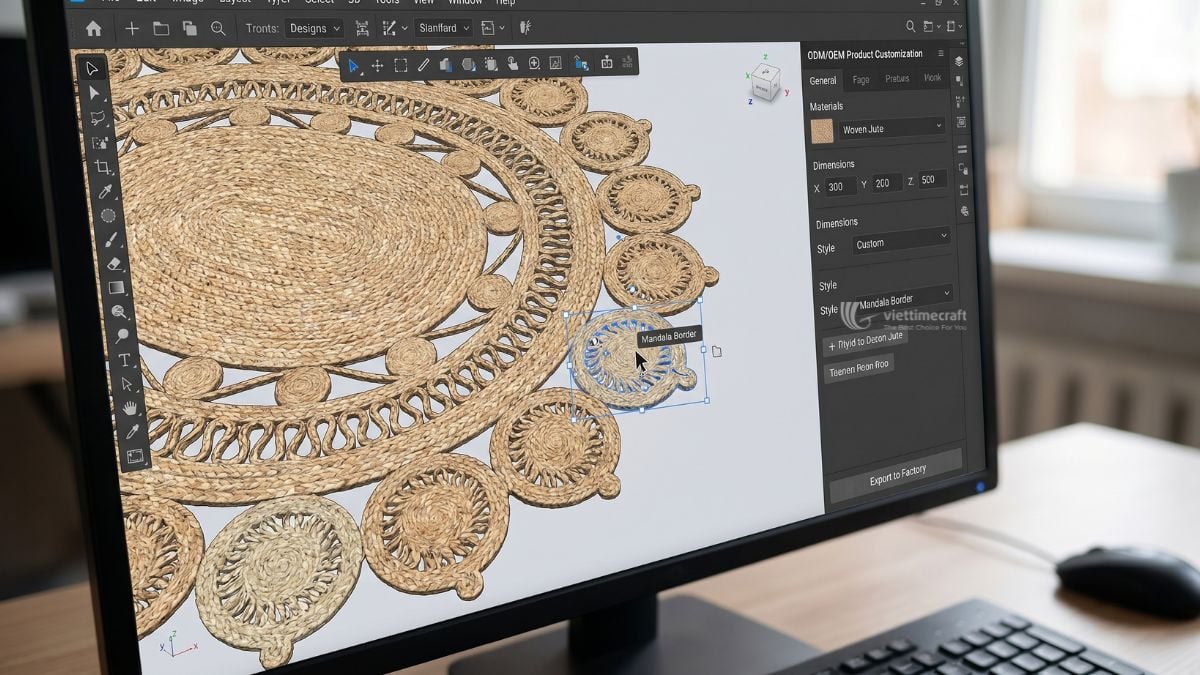Select the Brush tool in left toolbox
Screen dimensions: 1200x675
coord(111,240)
